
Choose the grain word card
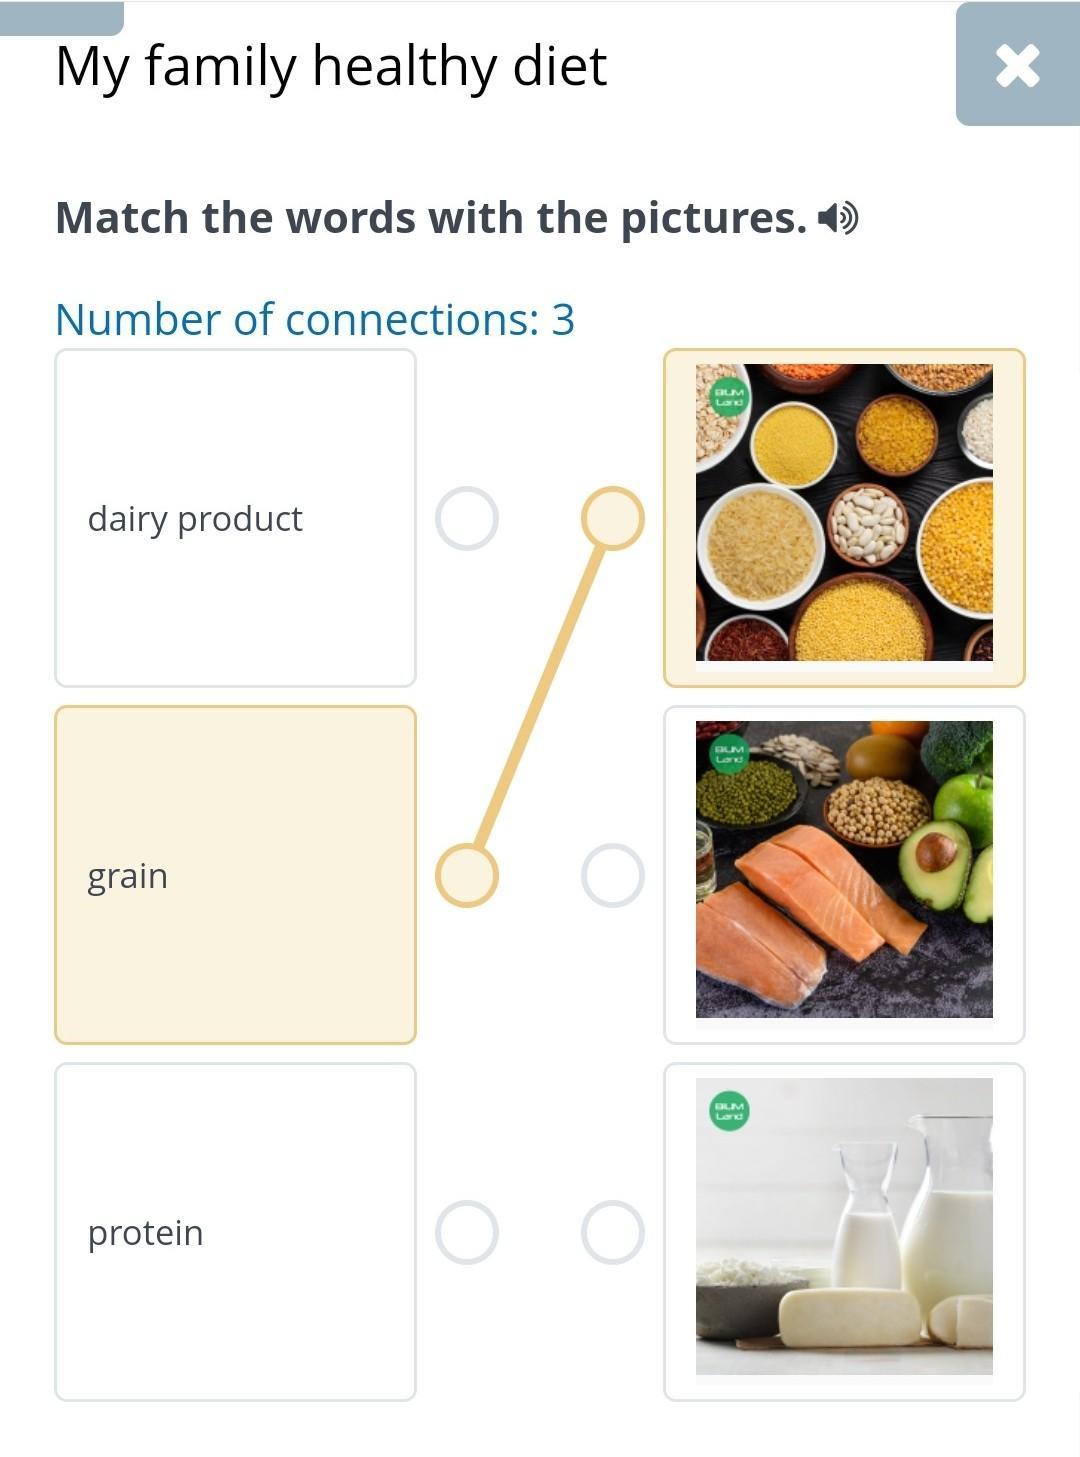coord(235,875)
